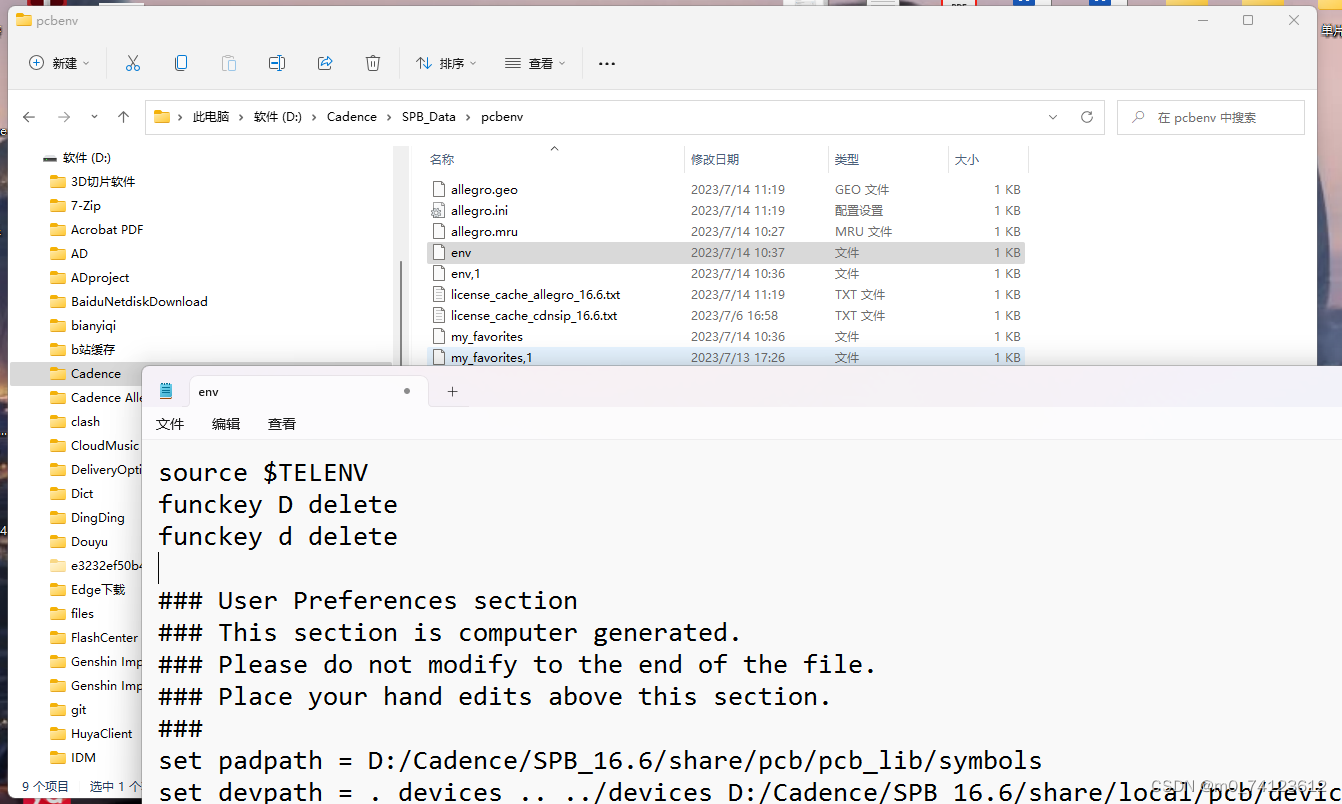Click the back navigation arrow
The width and height of the screenshot is (1342, 804).
coord(29,117)
